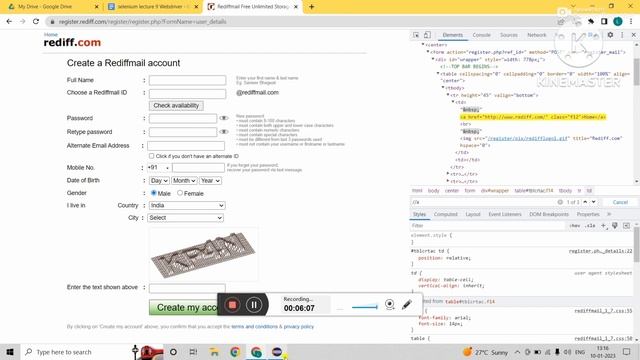Toggle rendering emulations brush icon in Styles
Screen dimensions: 640x360
pos(615,226)
